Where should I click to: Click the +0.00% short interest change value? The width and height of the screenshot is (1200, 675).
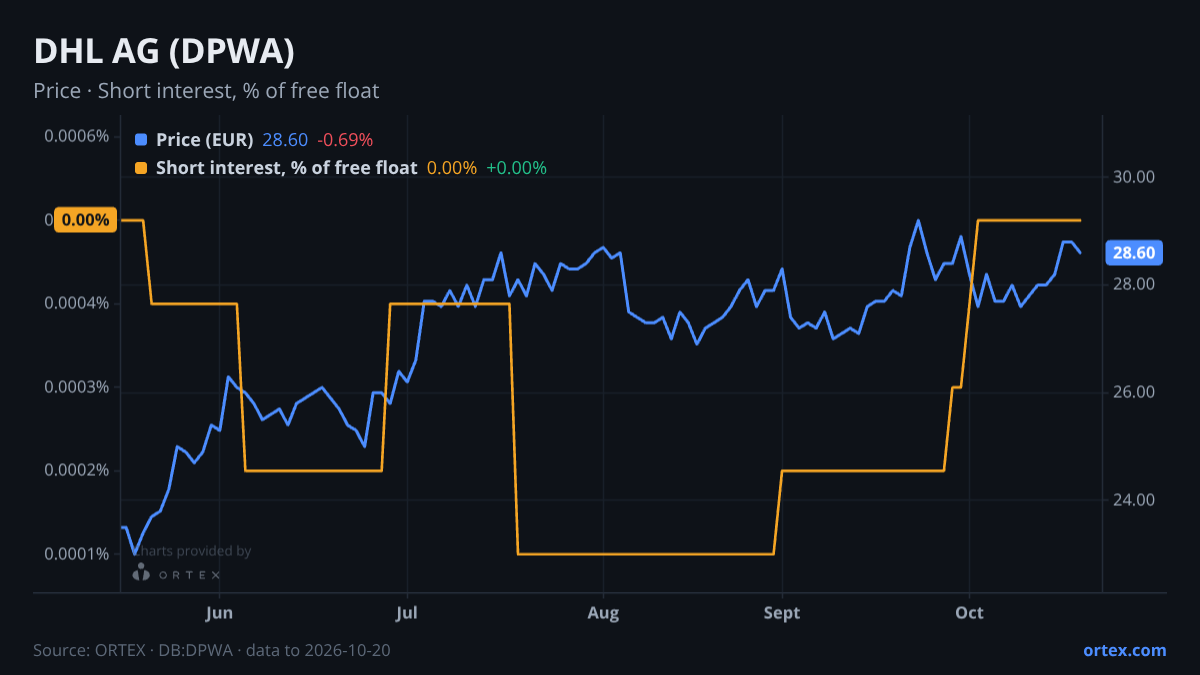[x=516, y=168]
